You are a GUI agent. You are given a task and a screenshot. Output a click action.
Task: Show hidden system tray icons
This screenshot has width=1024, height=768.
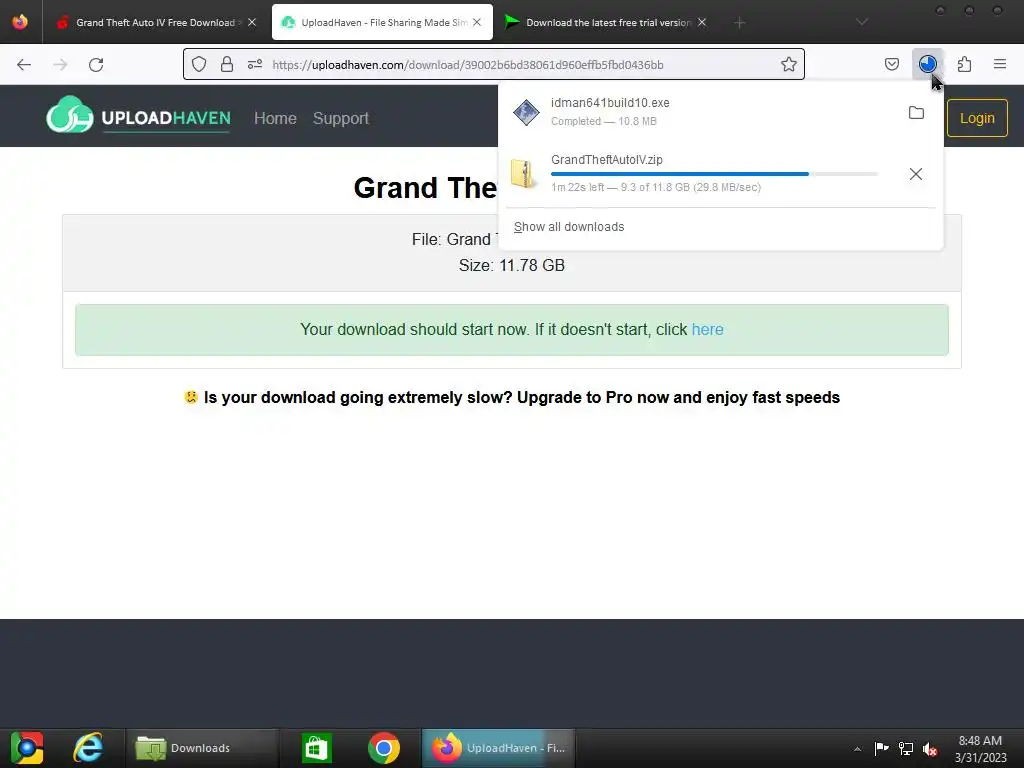[857, 748]
